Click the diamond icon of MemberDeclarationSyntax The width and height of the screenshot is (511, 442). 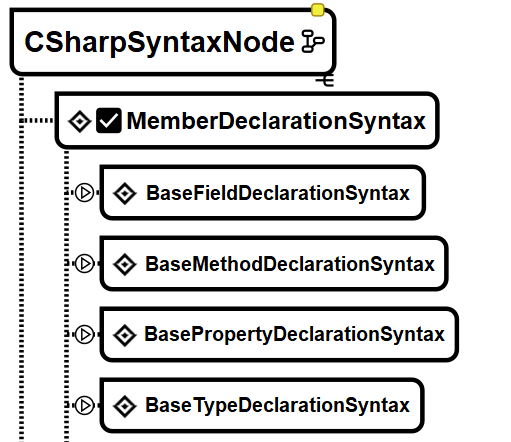click(x=80, y=121)
